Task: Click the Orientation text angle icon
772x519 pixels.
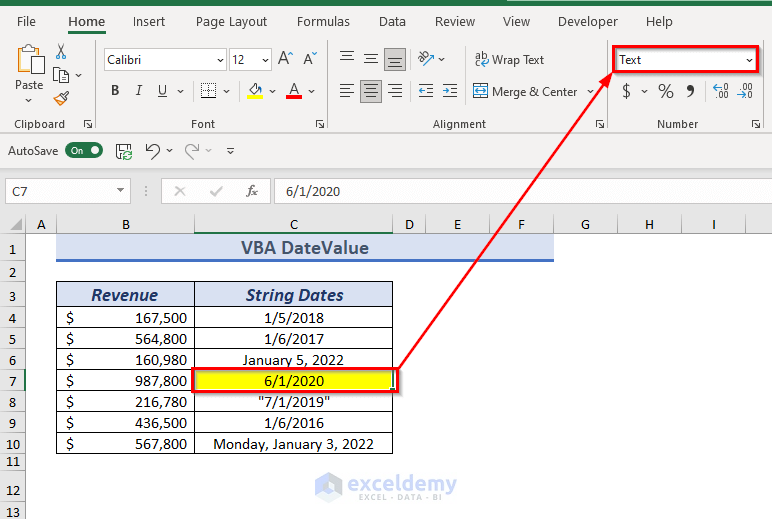Action: 426,59
